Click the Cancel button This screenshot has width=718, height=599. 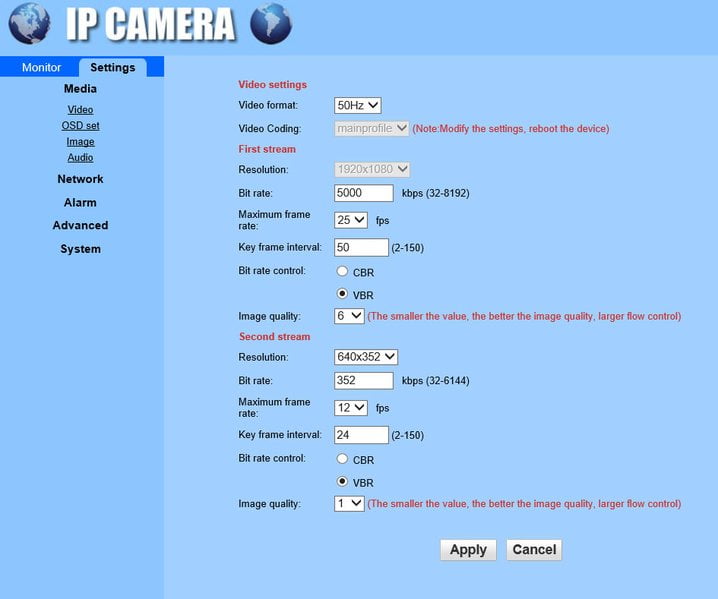534,550
